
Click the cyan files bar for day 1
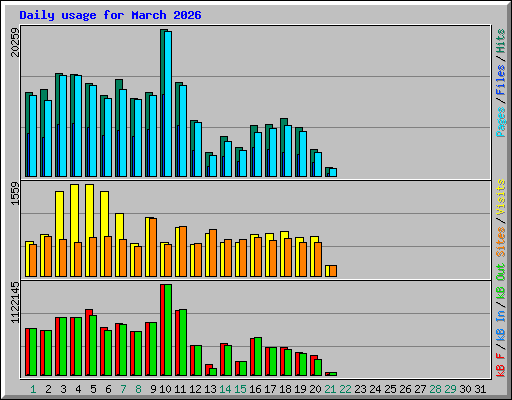tap(33, 136)
